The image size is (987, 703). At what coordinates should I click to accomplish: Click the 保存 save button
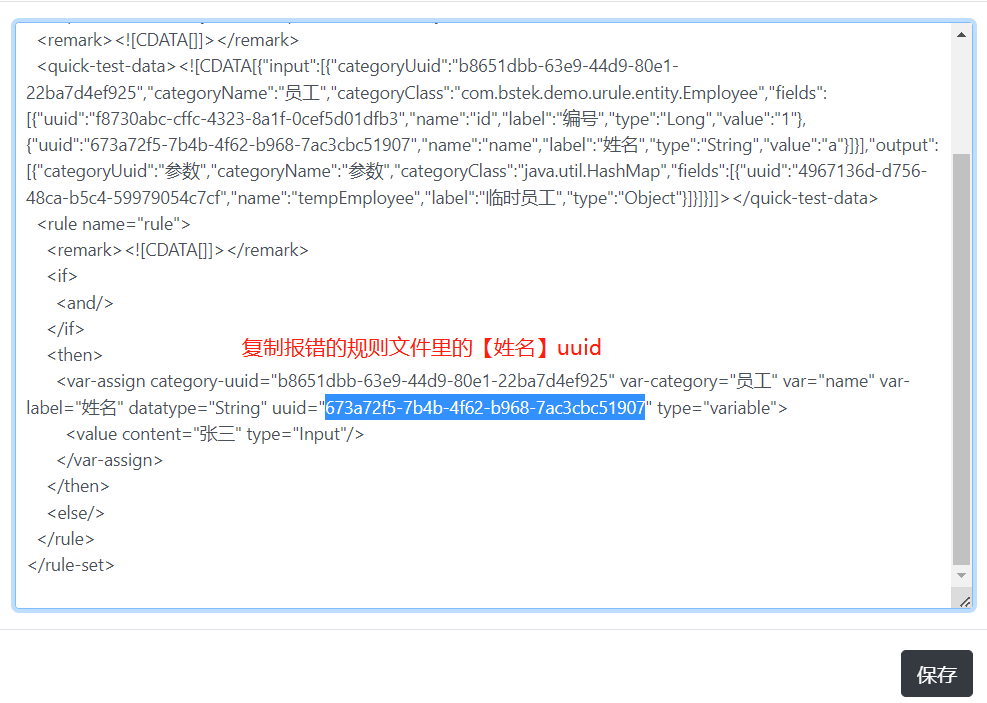[x=936, y=673]
